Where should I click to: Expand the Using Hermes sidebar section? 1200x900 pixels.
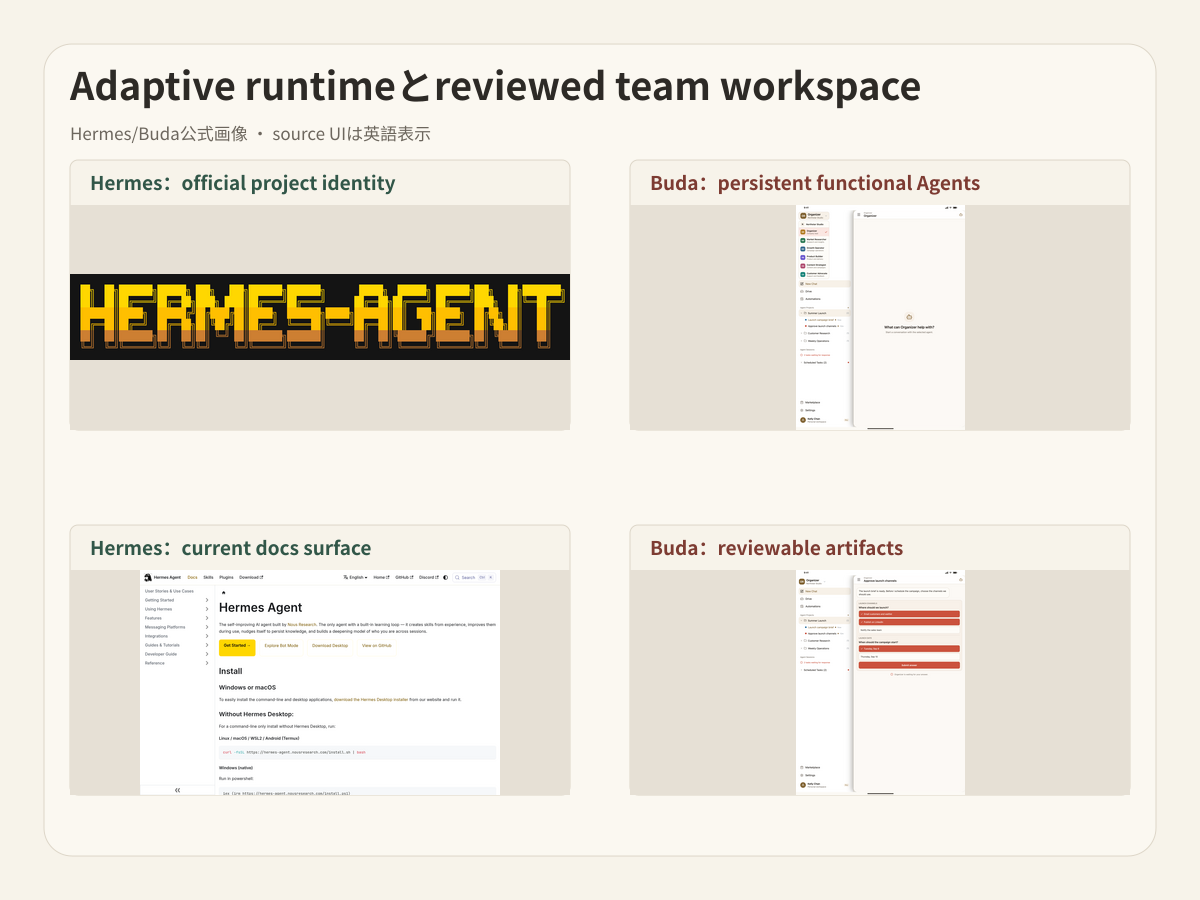[x=177, y=609]
